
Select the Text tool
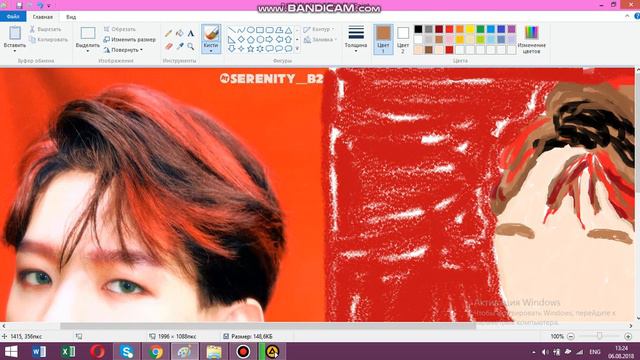coord(191,33)
